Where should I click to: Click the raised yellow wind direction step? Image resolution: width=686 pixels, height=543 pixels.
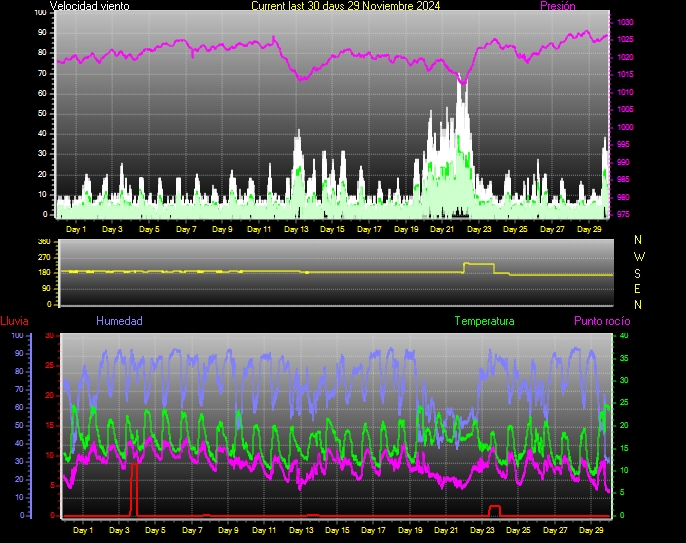coord(479,265)
